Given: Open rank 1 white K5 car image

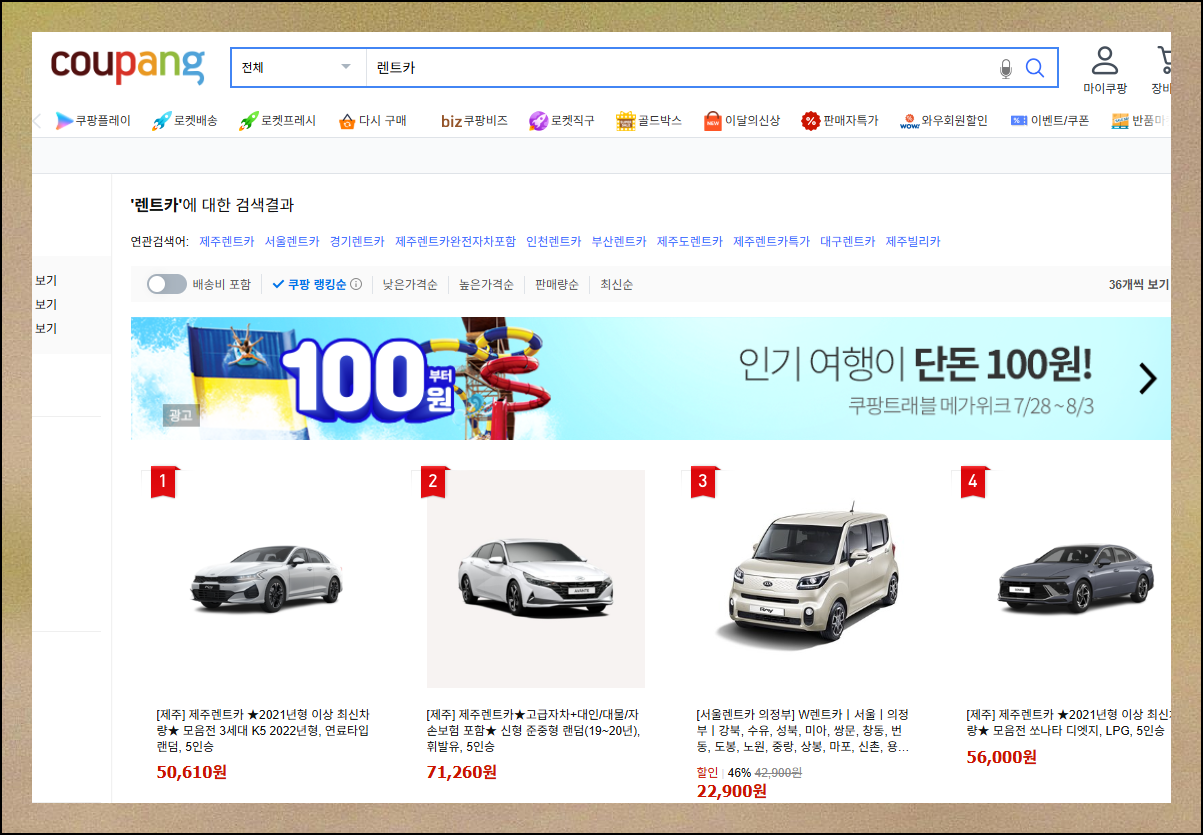Looking at the screenshot, I should tap(265, 579).
